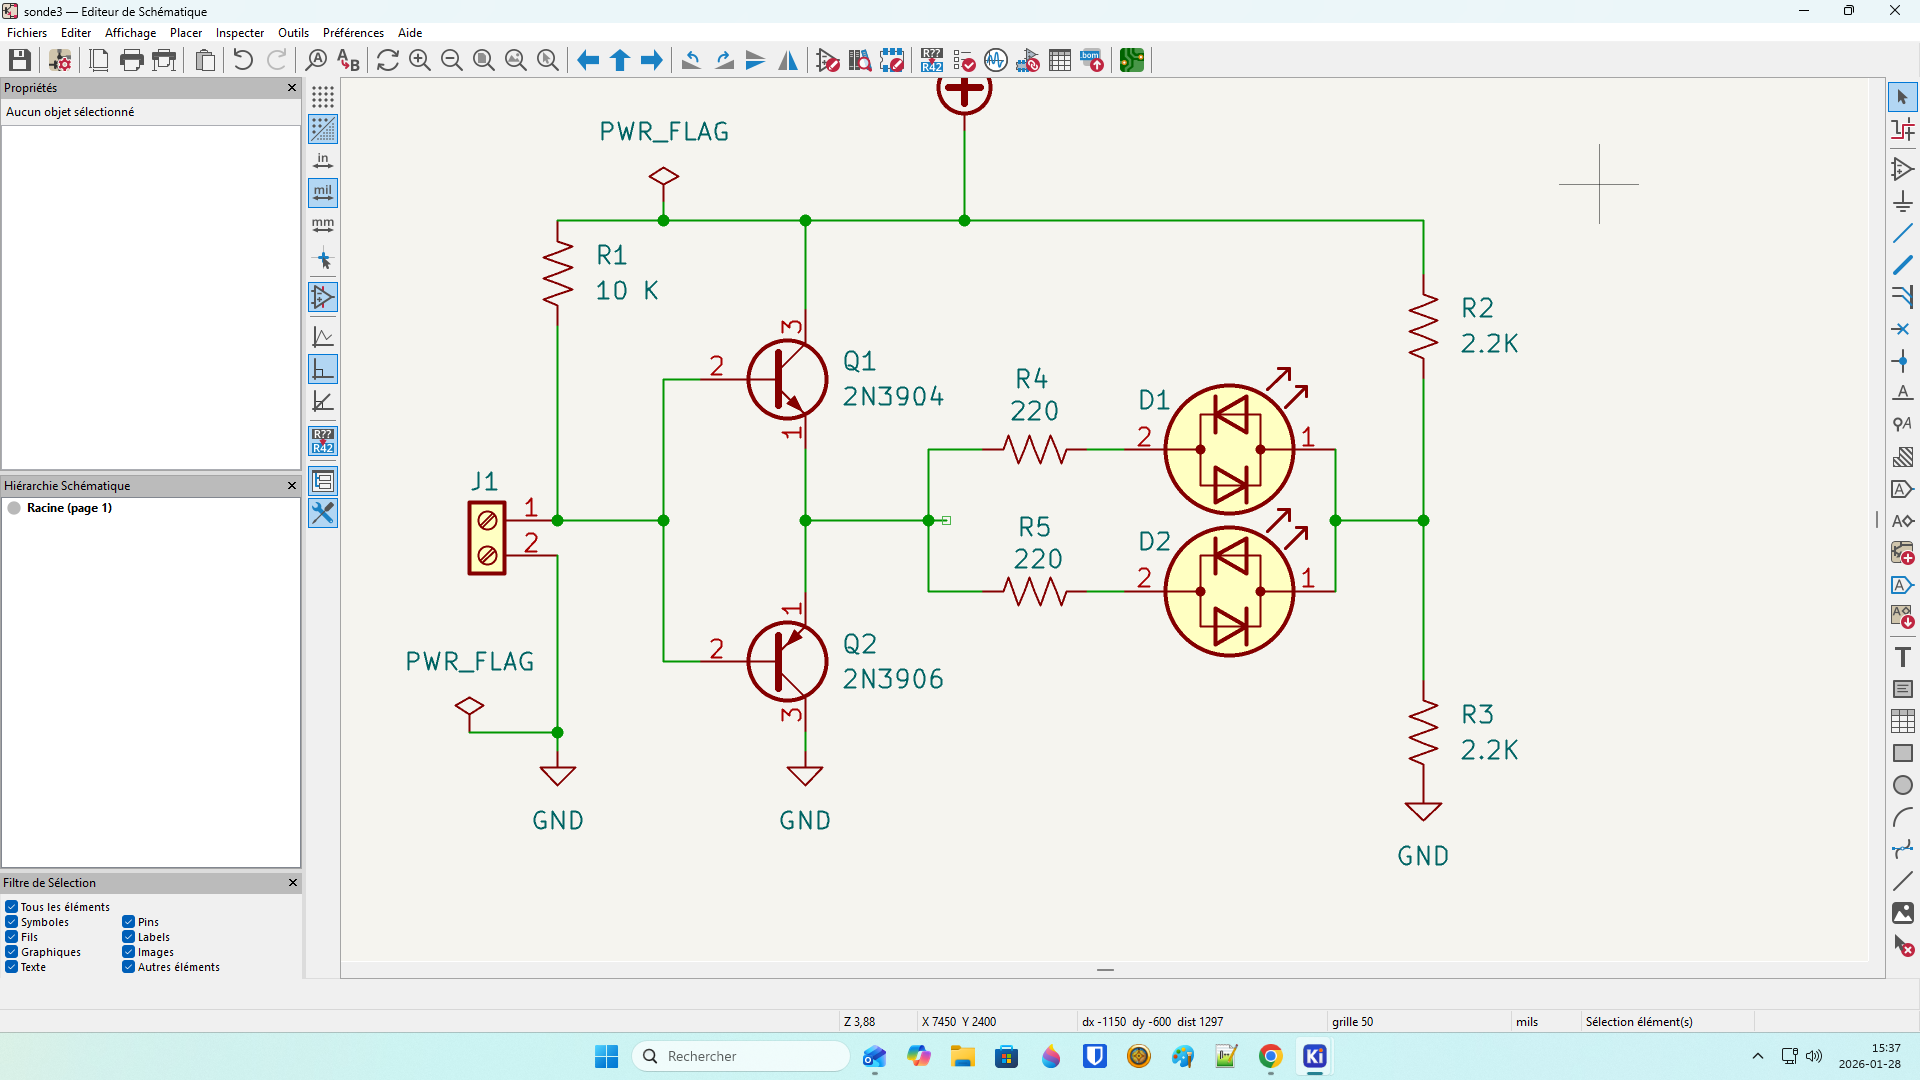Open the PCB editor icon
The image size is (1920, 1080).
1131,60
